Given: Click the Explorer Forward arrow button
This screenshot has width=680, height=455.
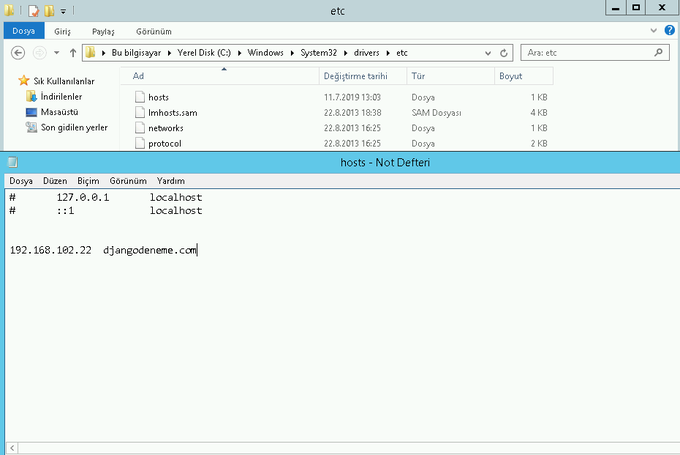Looking at the screenshot, I should (39, 53).
